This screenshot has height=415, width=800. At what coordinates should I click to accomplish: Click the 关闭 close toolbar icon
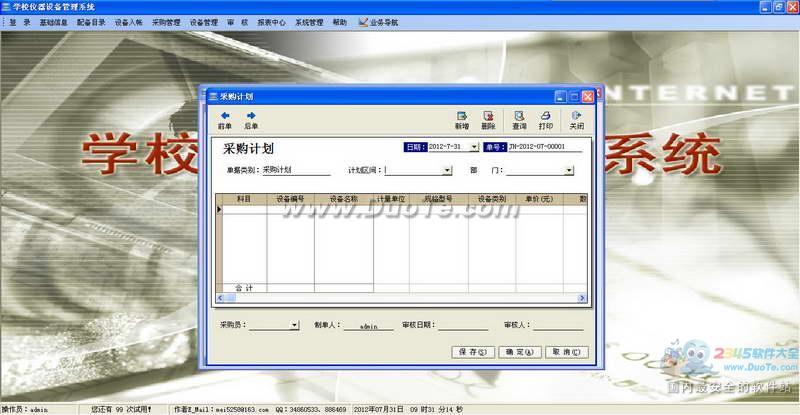click(x=577, y=116)
